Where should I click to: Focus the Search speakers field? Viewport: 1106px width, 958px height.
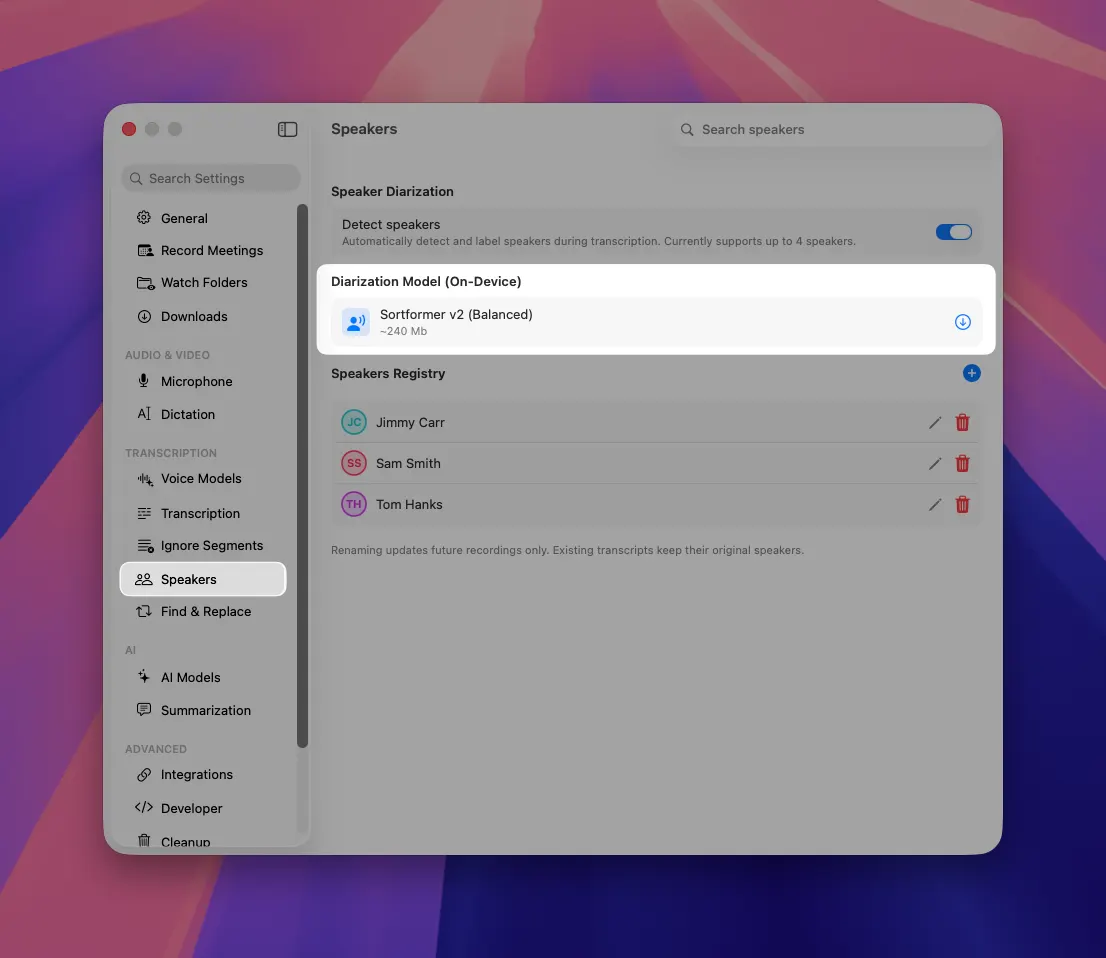click(830, 130)
